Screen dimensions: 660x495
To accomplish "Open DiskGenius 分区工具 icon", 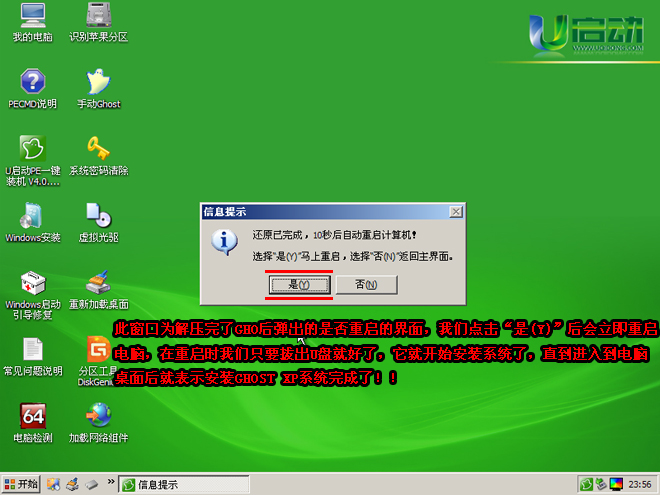I will tap(98, 350).
